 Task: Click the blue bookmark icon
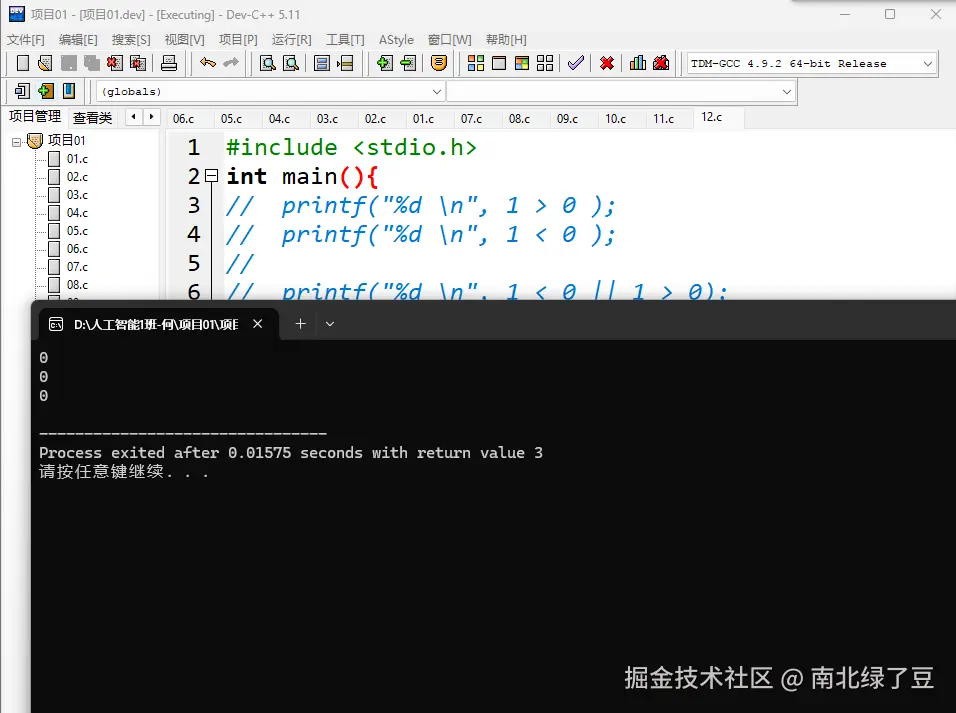click(x=69, y=91)
